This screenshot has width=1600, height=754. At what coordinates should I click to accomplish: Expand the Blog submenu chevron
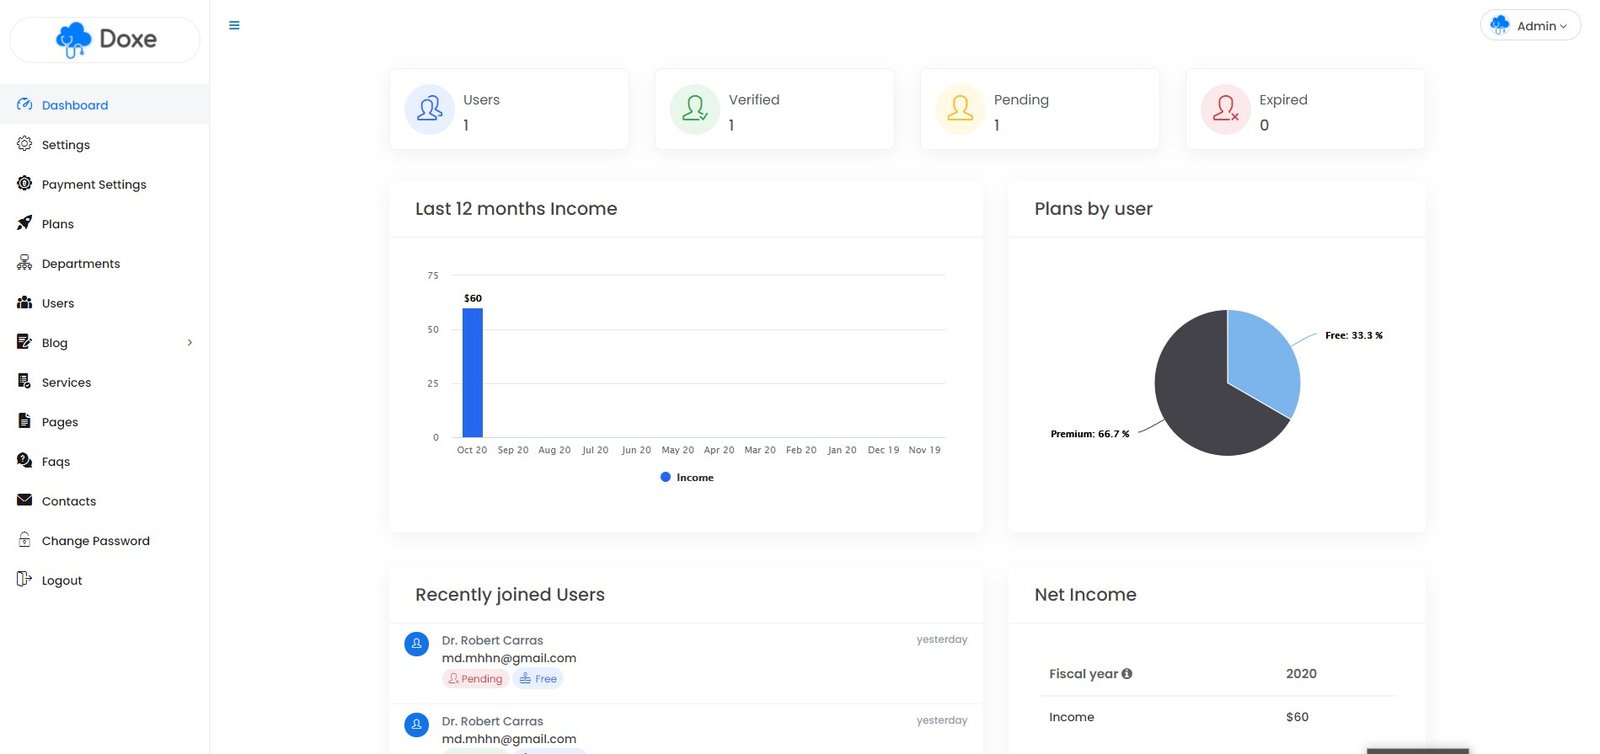(190, 343)
